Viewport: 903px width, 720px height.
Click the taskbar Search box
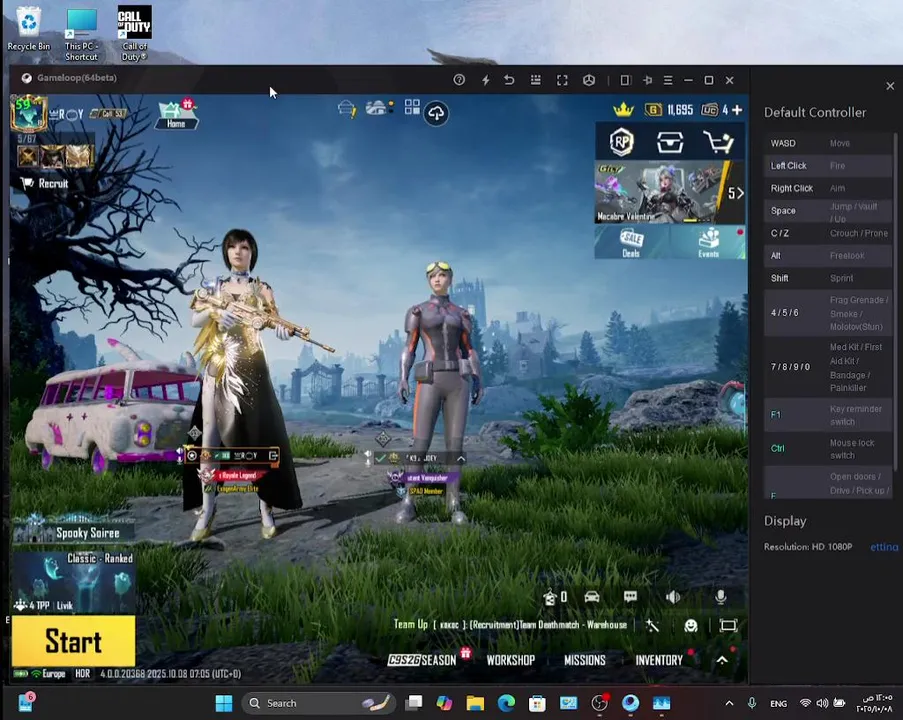point(318,703)
